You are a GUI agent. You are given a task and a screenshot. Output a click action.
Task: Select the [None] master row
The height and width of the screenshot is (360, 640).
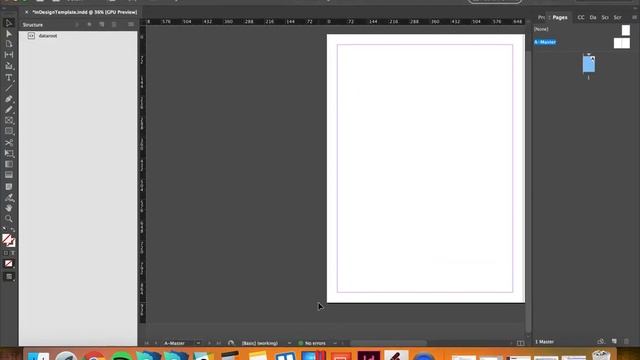(582, 29)
